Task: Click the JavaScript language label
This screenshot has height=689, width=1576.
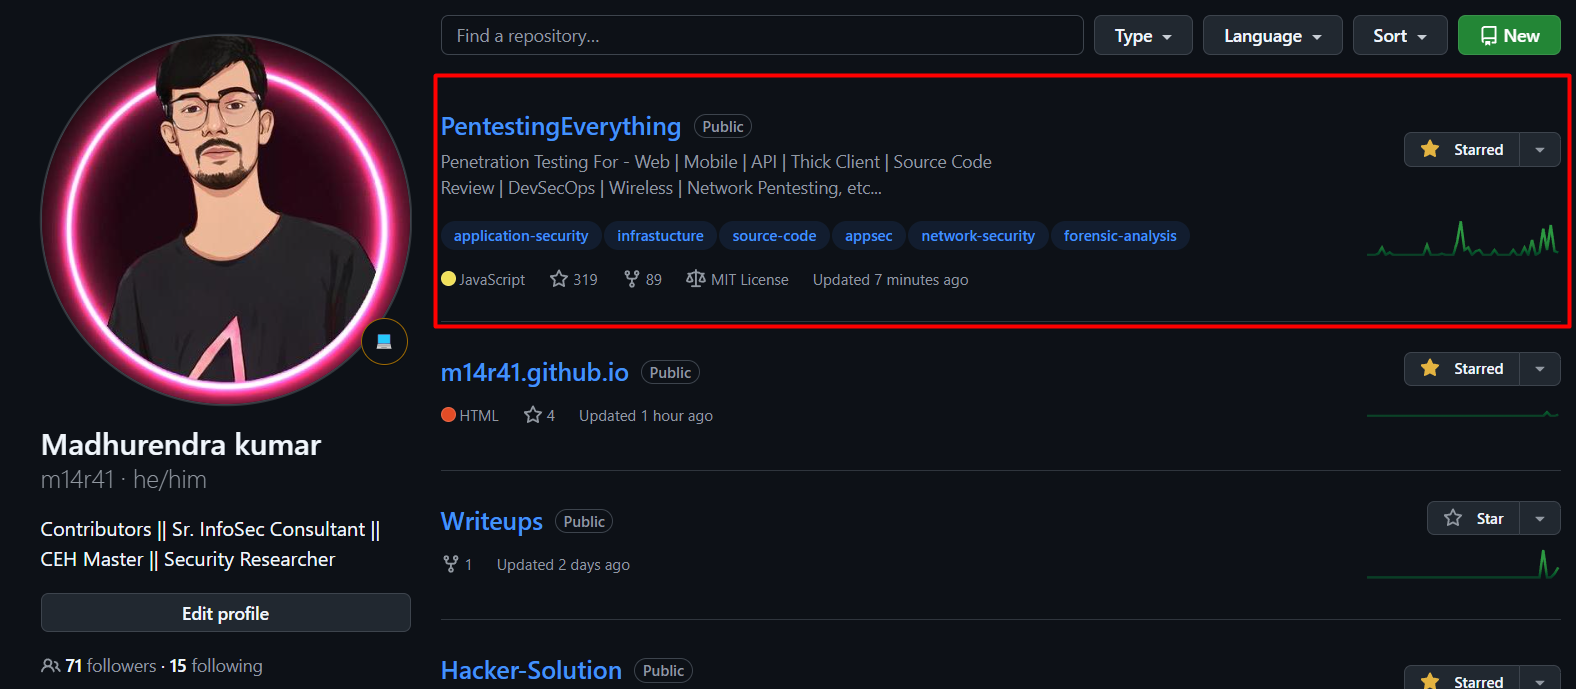Action: click(492, 280)
